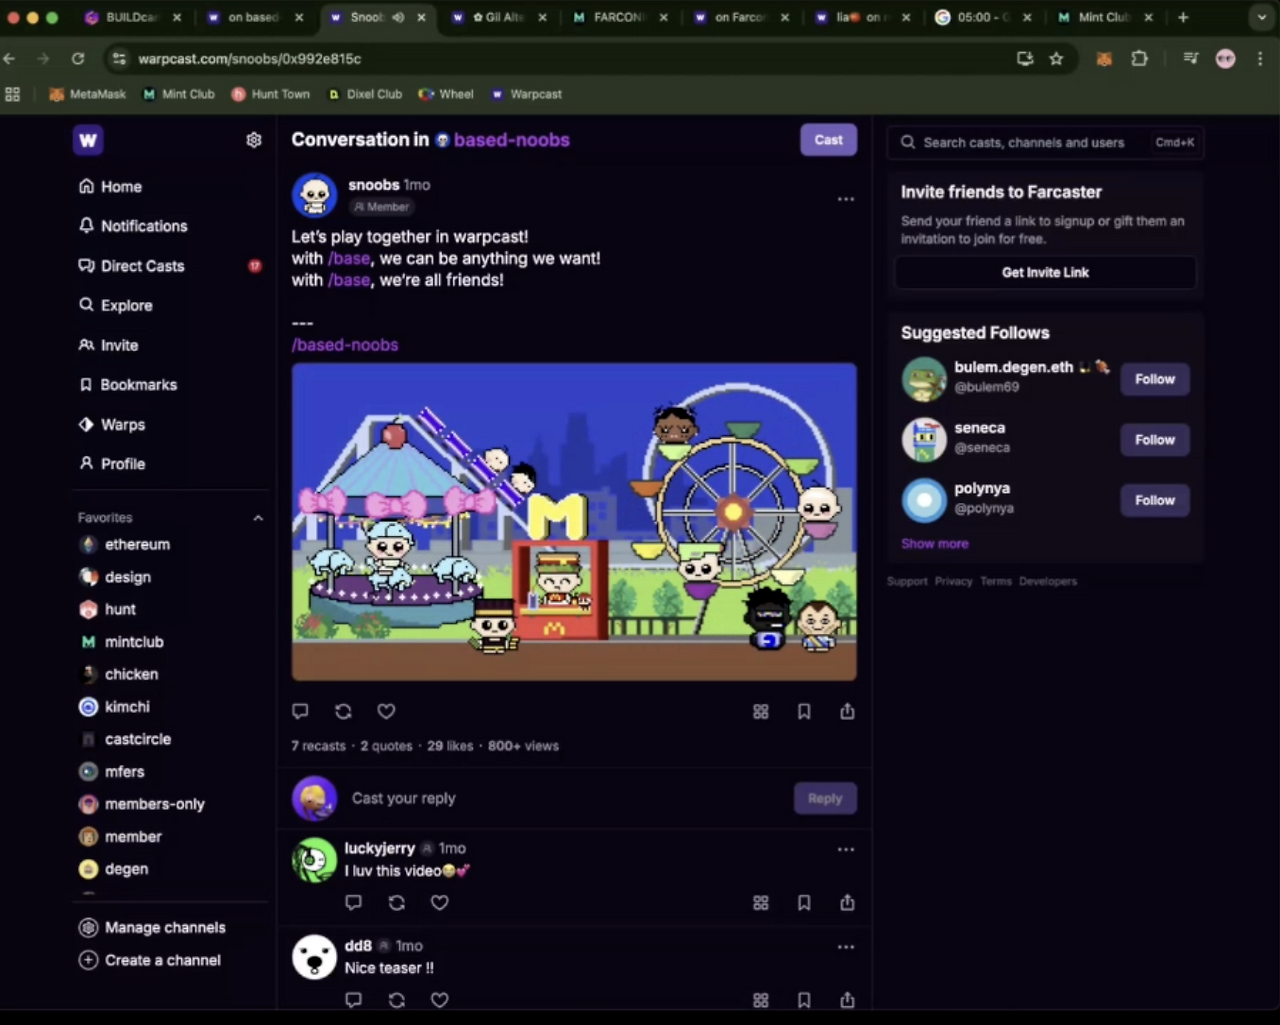This screenshot has width=1280, height=1025.
Task: Reply to luckyjerry's comment
Action: [x=353, y=902]
